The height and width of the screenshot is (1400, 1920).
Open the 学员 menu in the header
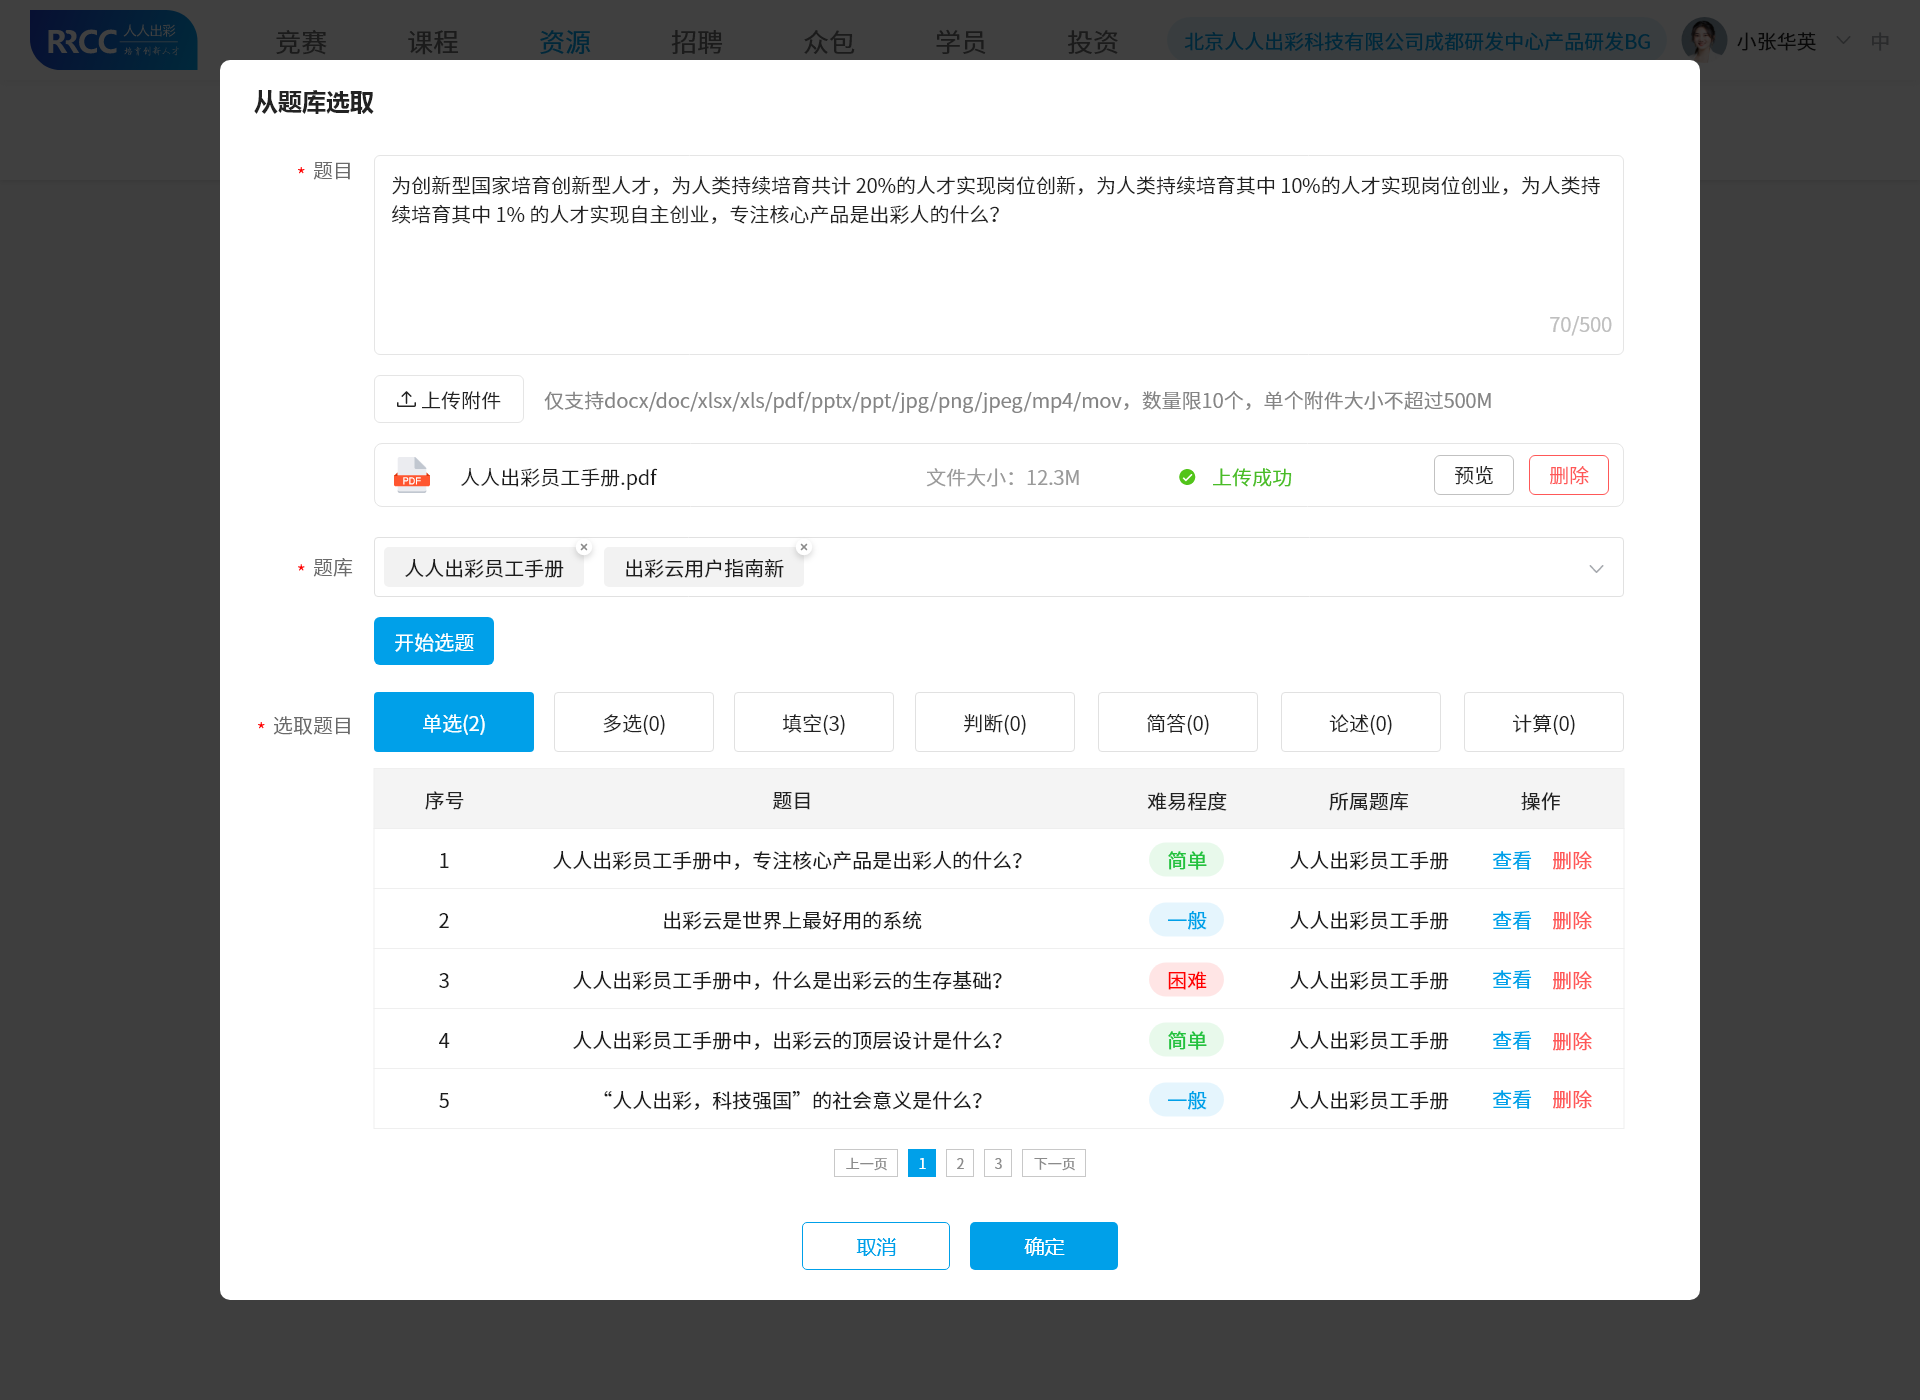coord(961,42)
